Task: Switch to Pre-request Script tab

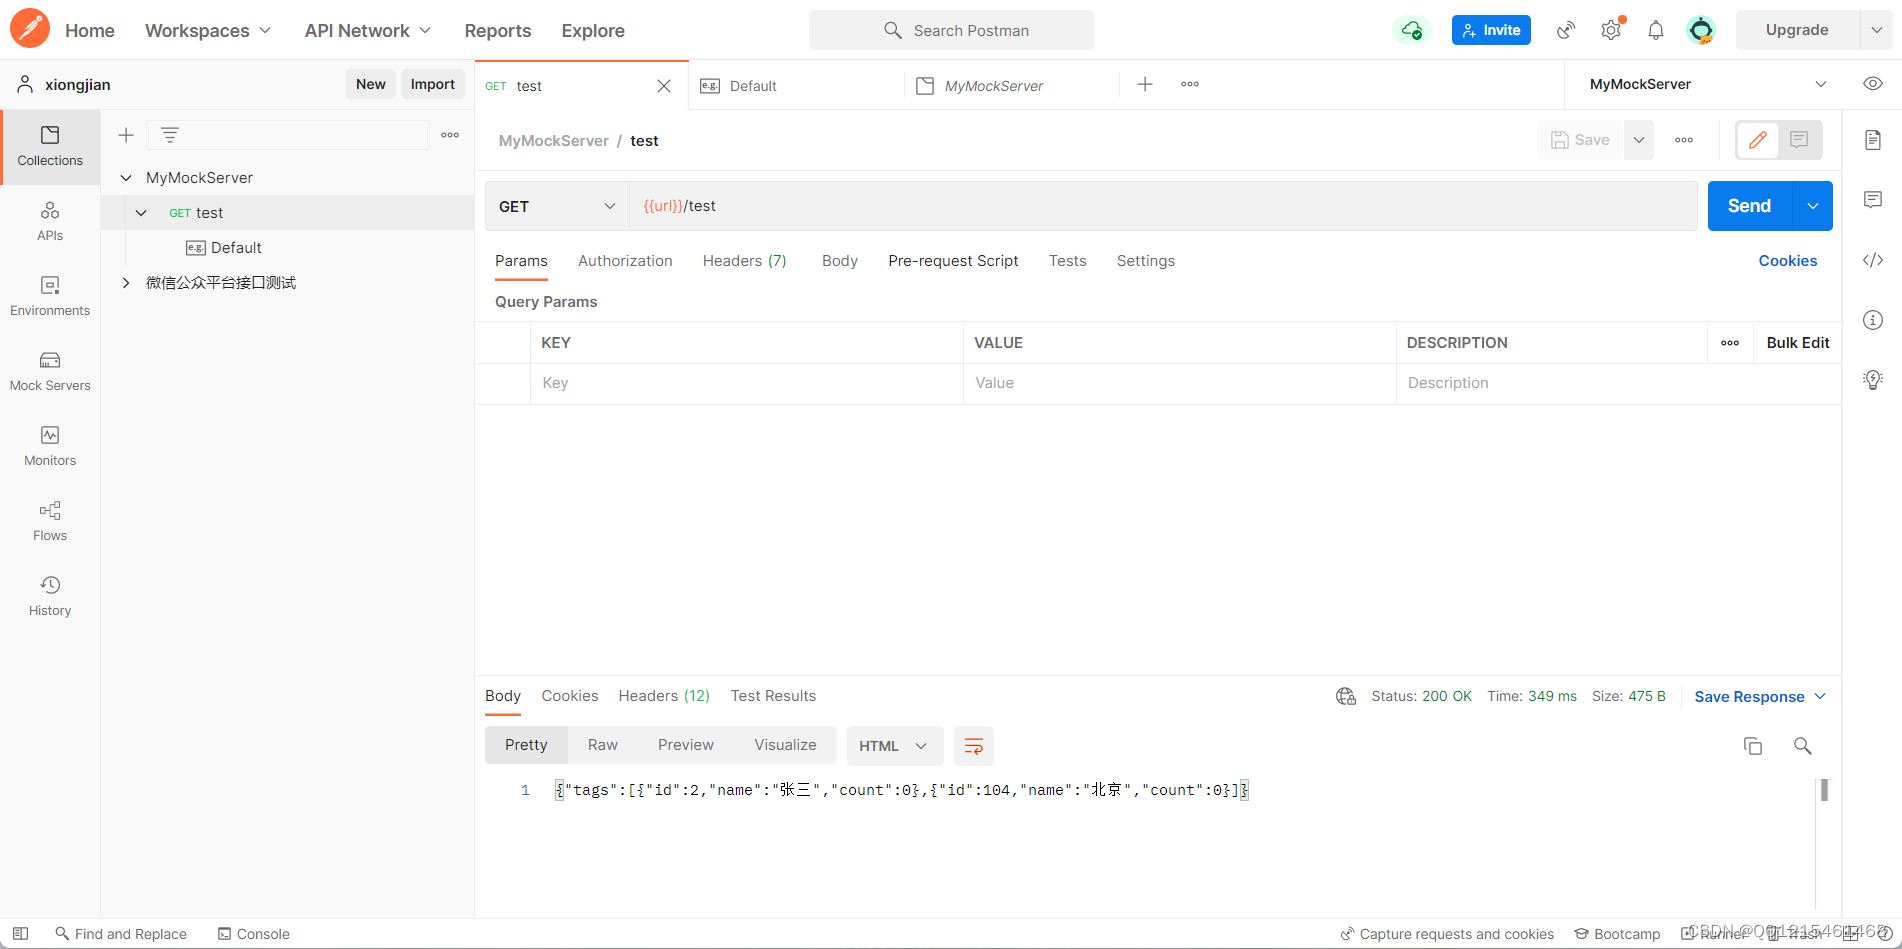Action: (x=953, y=261)
